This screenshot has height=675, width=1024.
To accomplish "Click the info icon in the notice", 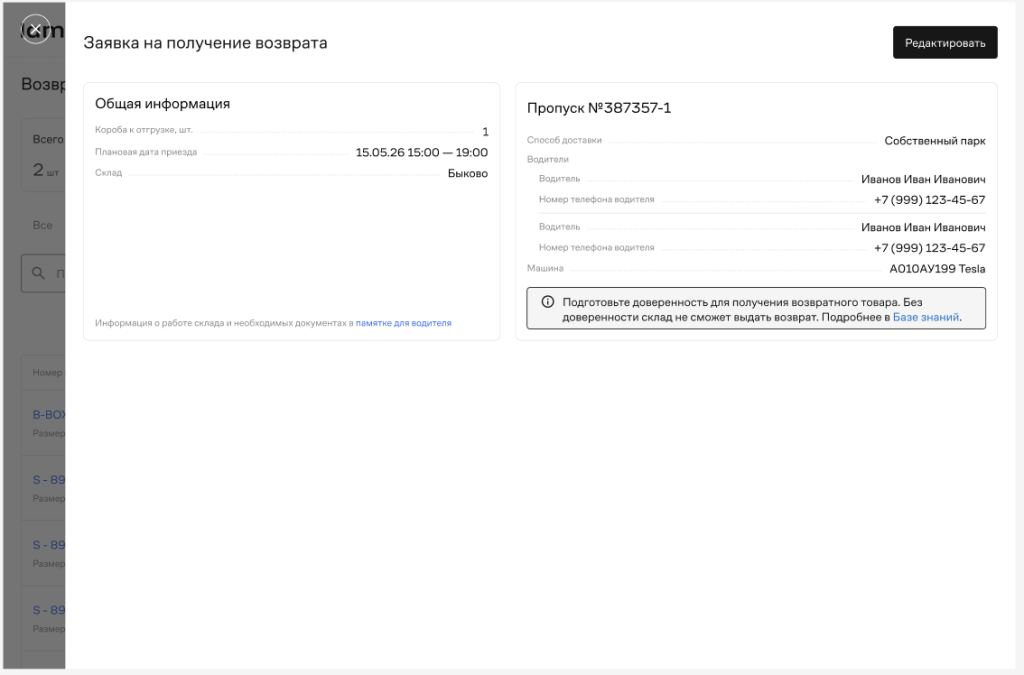I will pyautogui.click(x=547, y=302).
